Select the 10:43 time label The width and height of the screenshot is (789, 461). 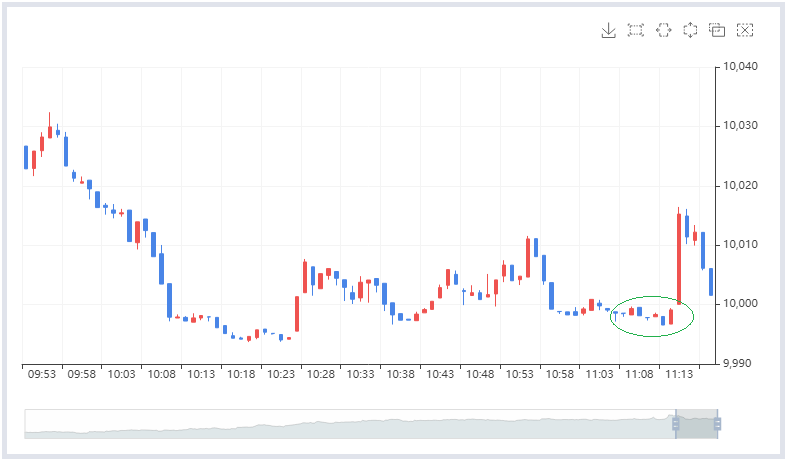pyautogui.click(x=440, y=374)
